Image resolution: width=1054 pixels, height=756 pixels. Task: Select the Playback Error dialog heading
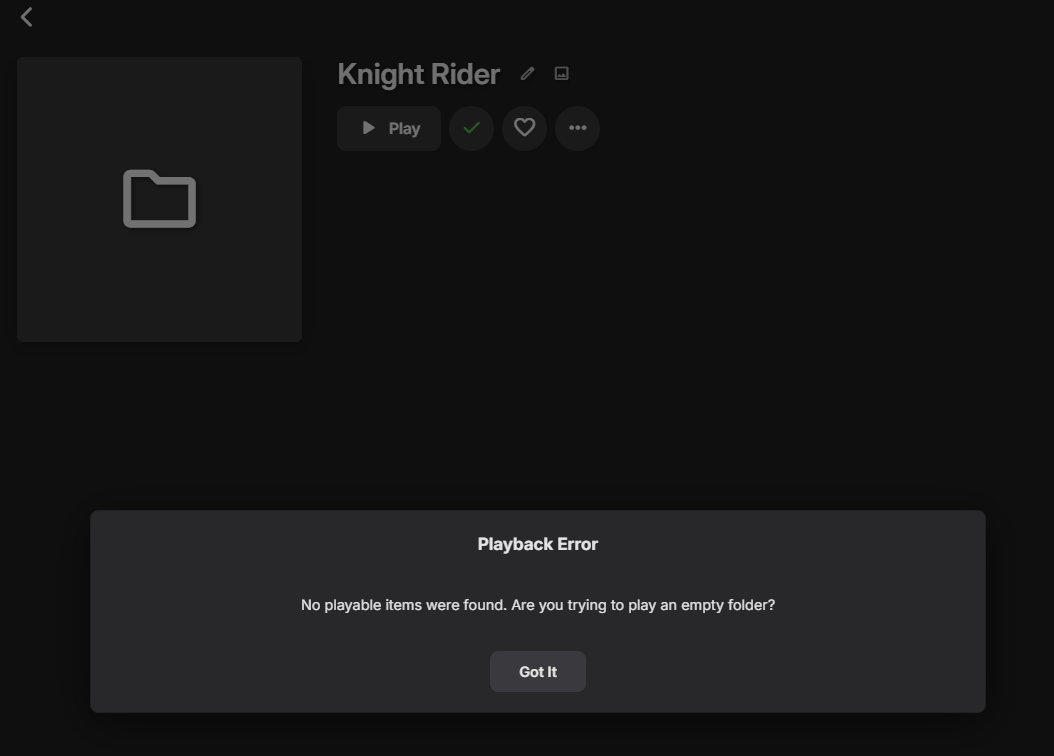pos(538,544)
